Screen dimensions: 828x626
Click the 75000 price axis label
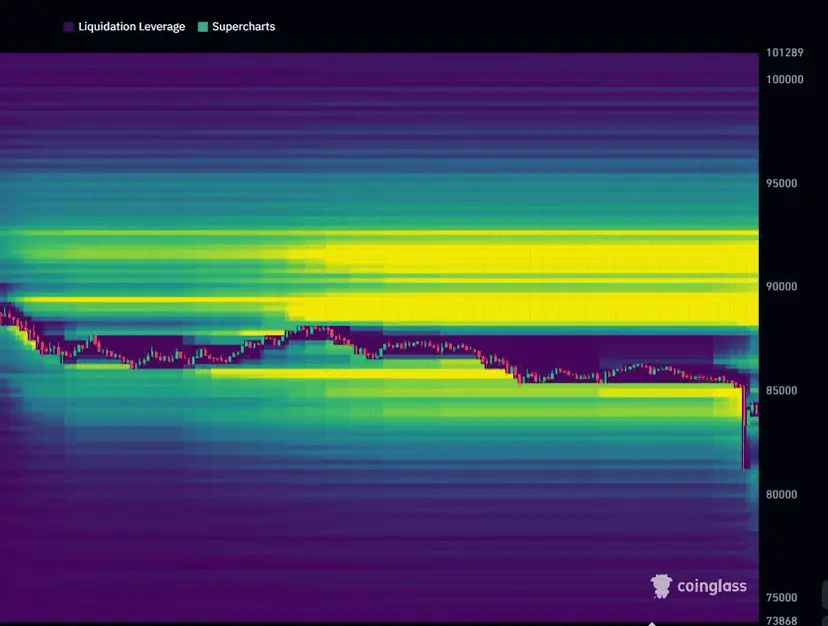pyautogui.click(x=782, y=597)
